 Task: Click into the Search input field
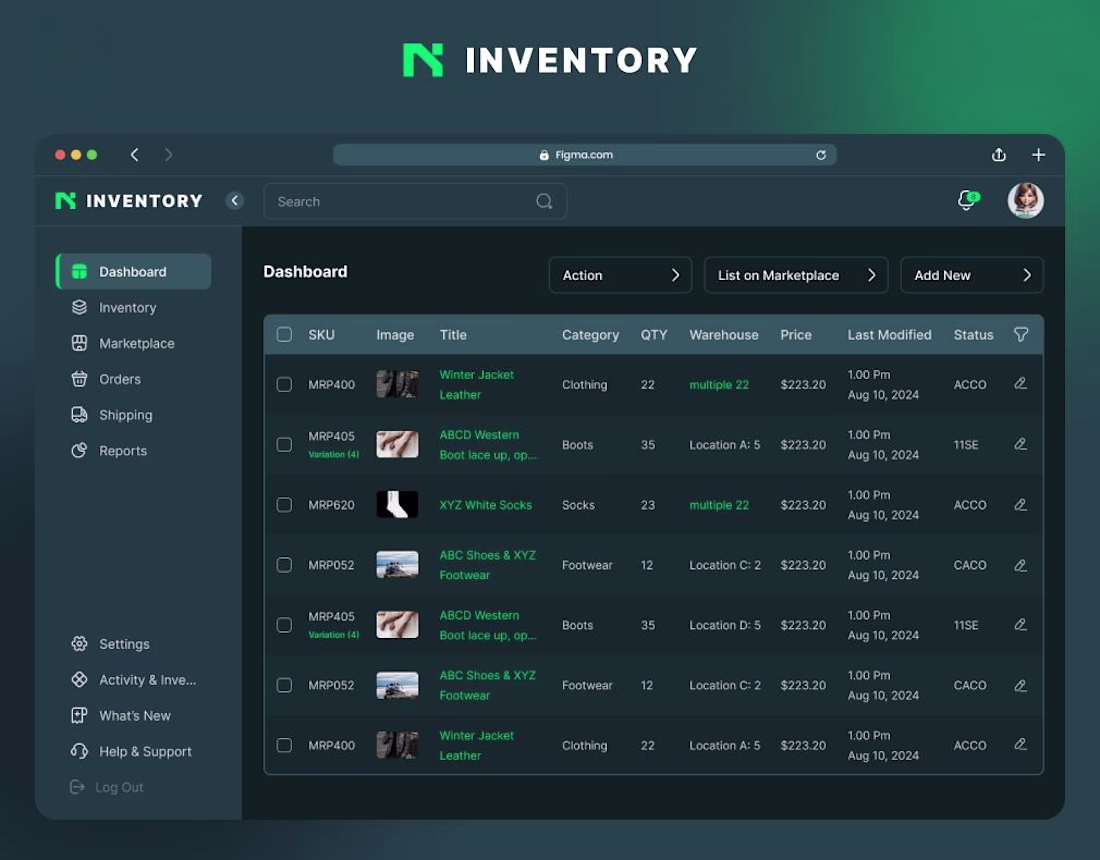coord(415,201)
